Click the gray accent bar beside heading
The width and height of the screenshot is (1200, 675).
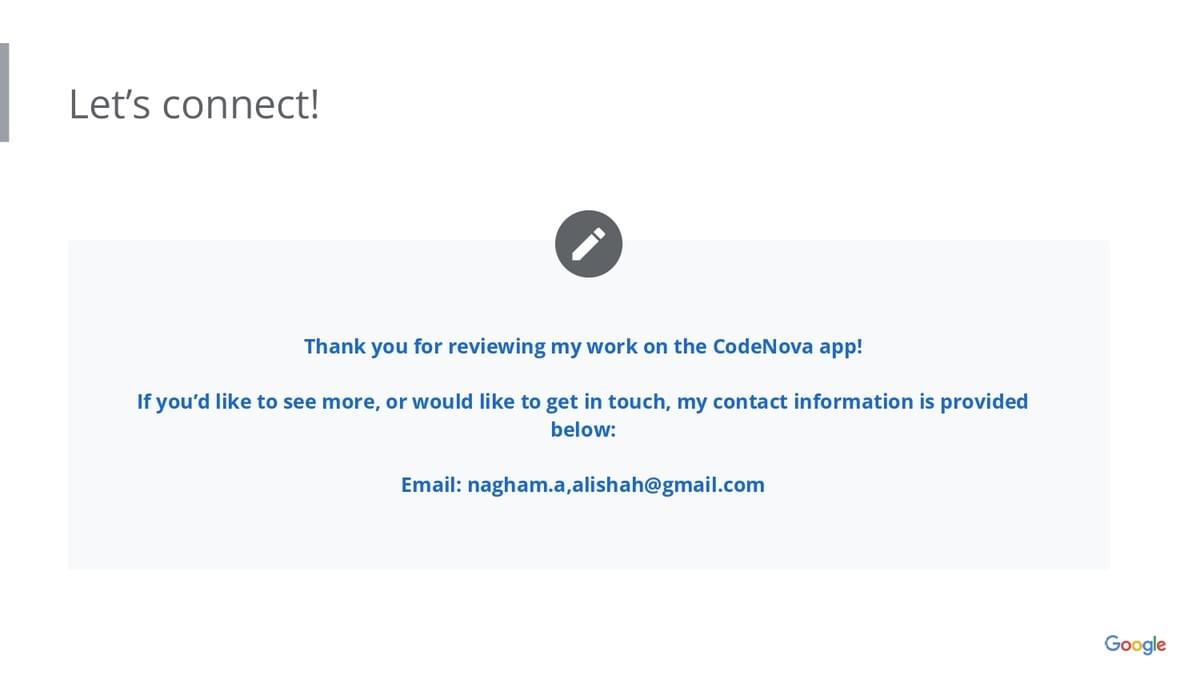pyautogui.click(x=4, y=92)
